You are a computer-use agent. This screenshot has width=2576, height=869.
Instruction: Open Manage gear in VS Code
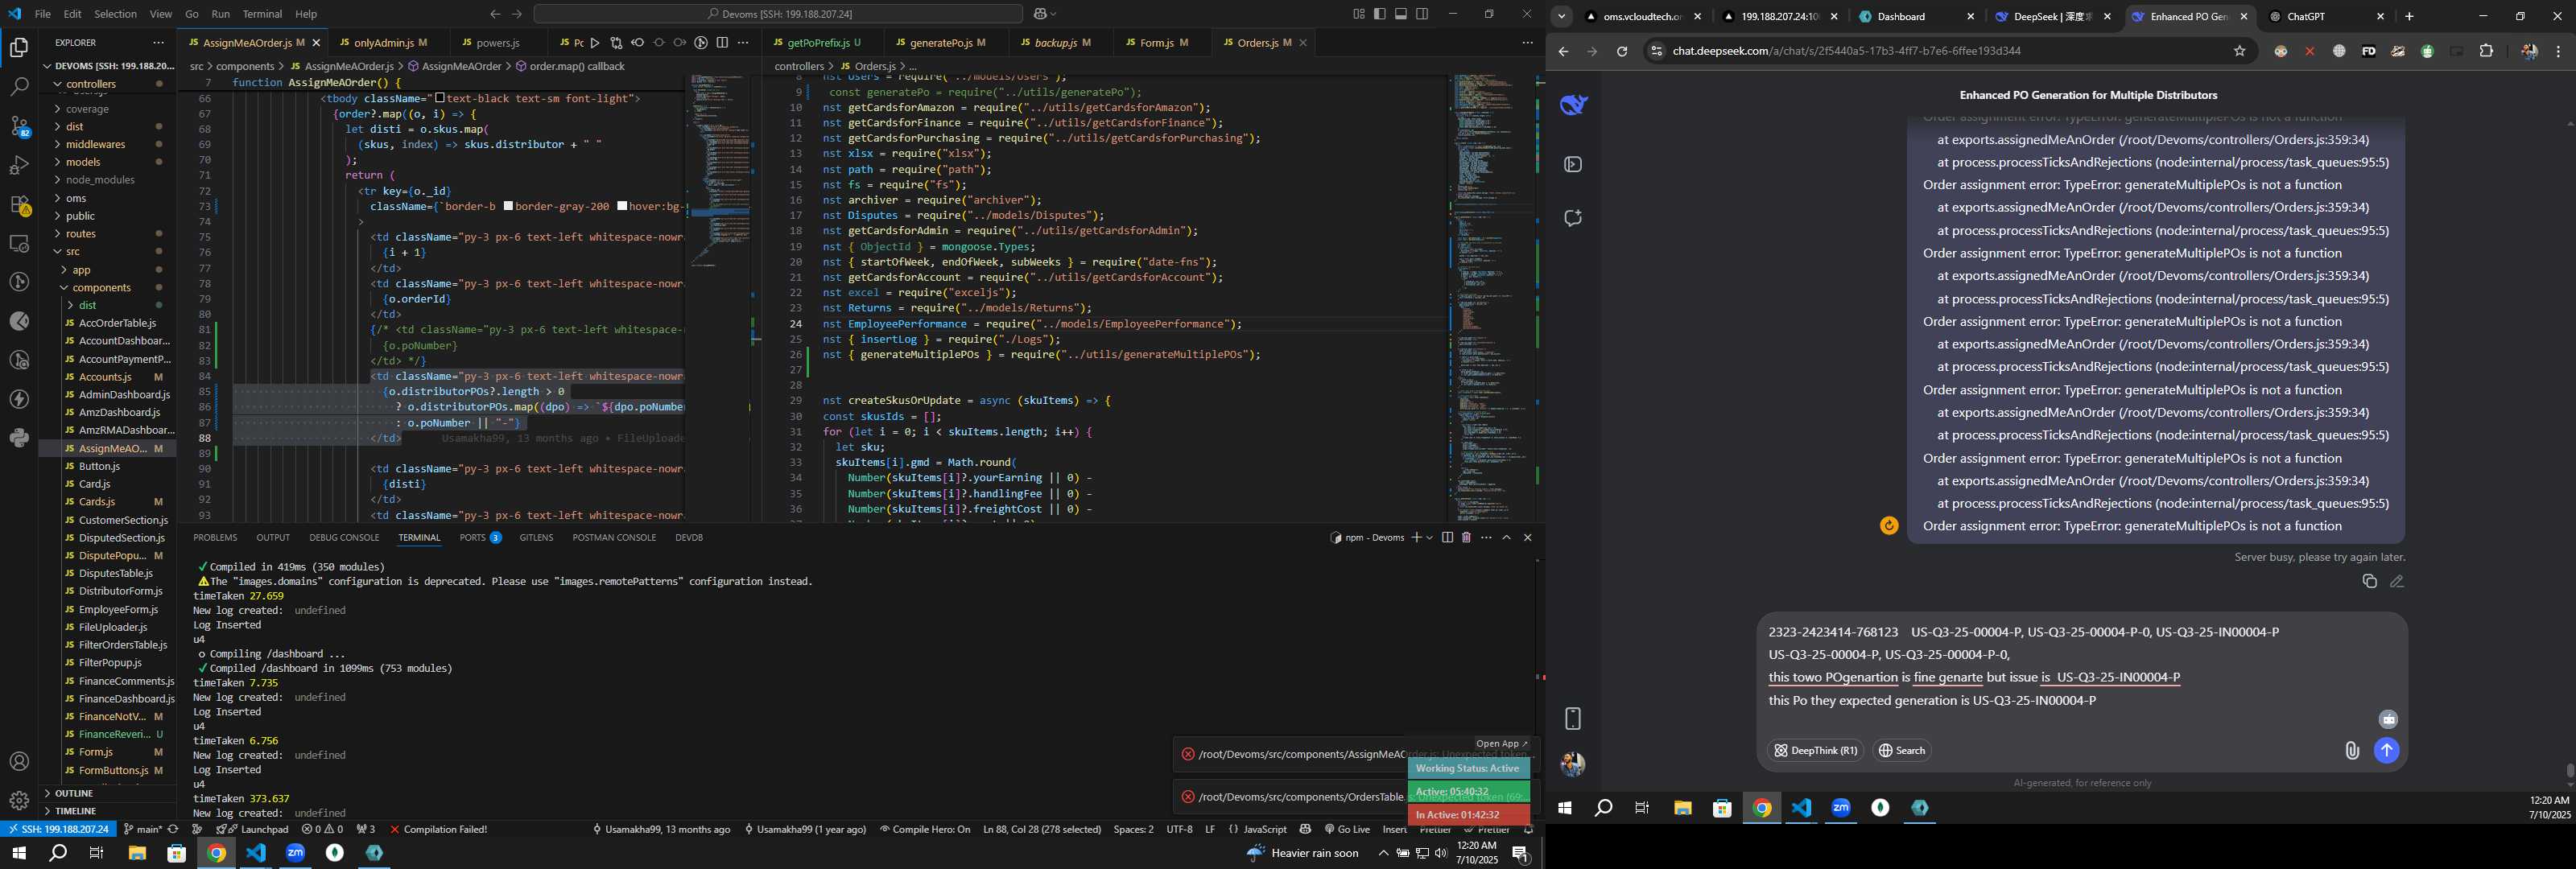tap(19, 800)
